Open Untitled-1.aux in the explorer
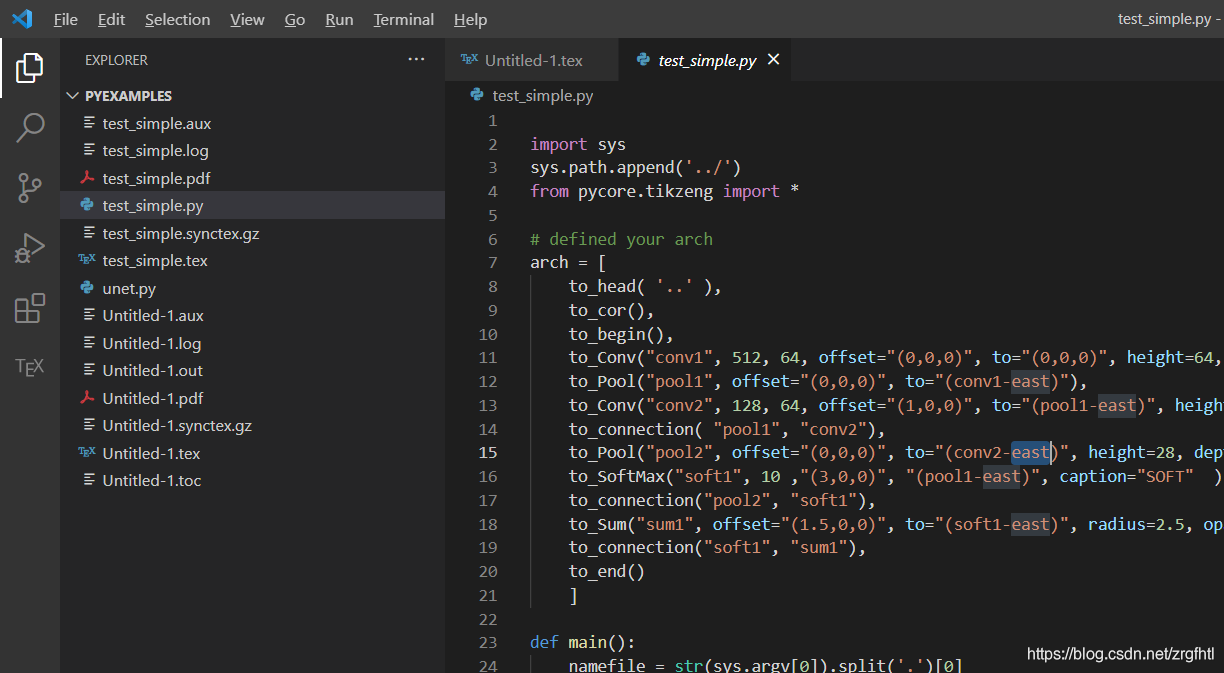The image size is (1224, 673). (252, 316)
